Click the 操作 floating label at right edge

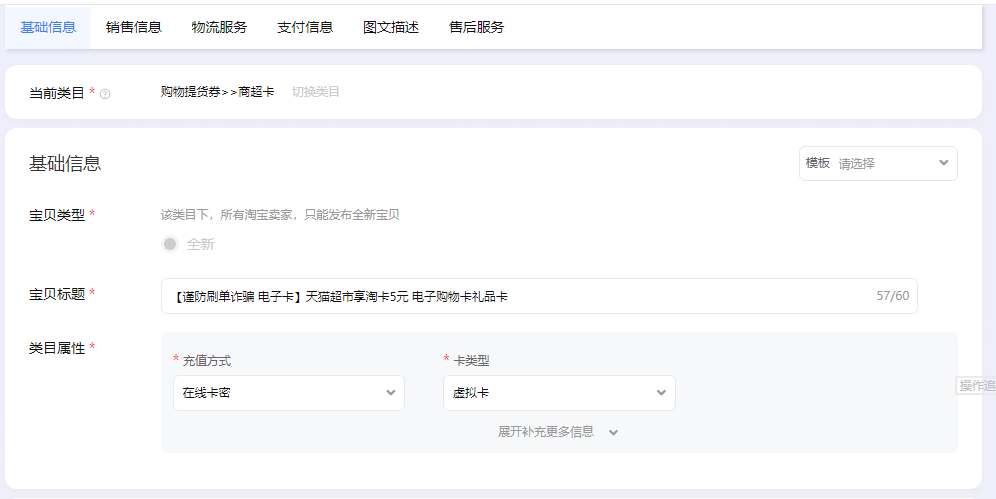pyautogui.click(x=976, y=386)
